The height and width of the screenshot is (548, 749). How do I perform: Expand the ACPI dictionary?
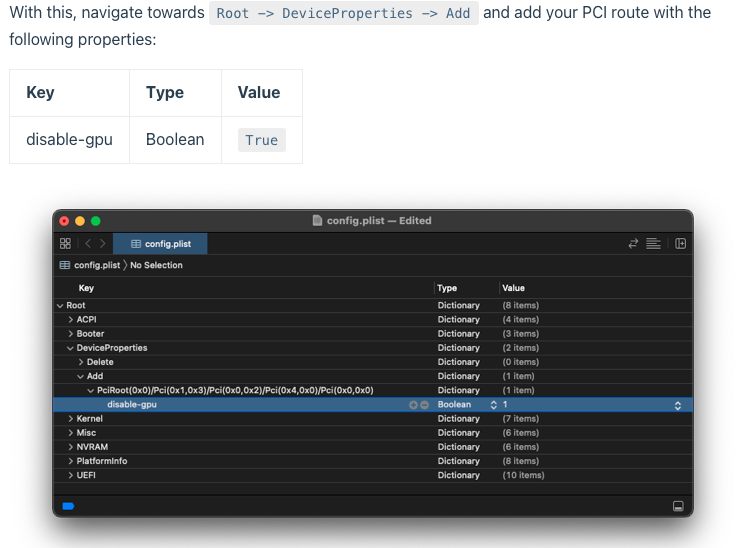point(71,320)
